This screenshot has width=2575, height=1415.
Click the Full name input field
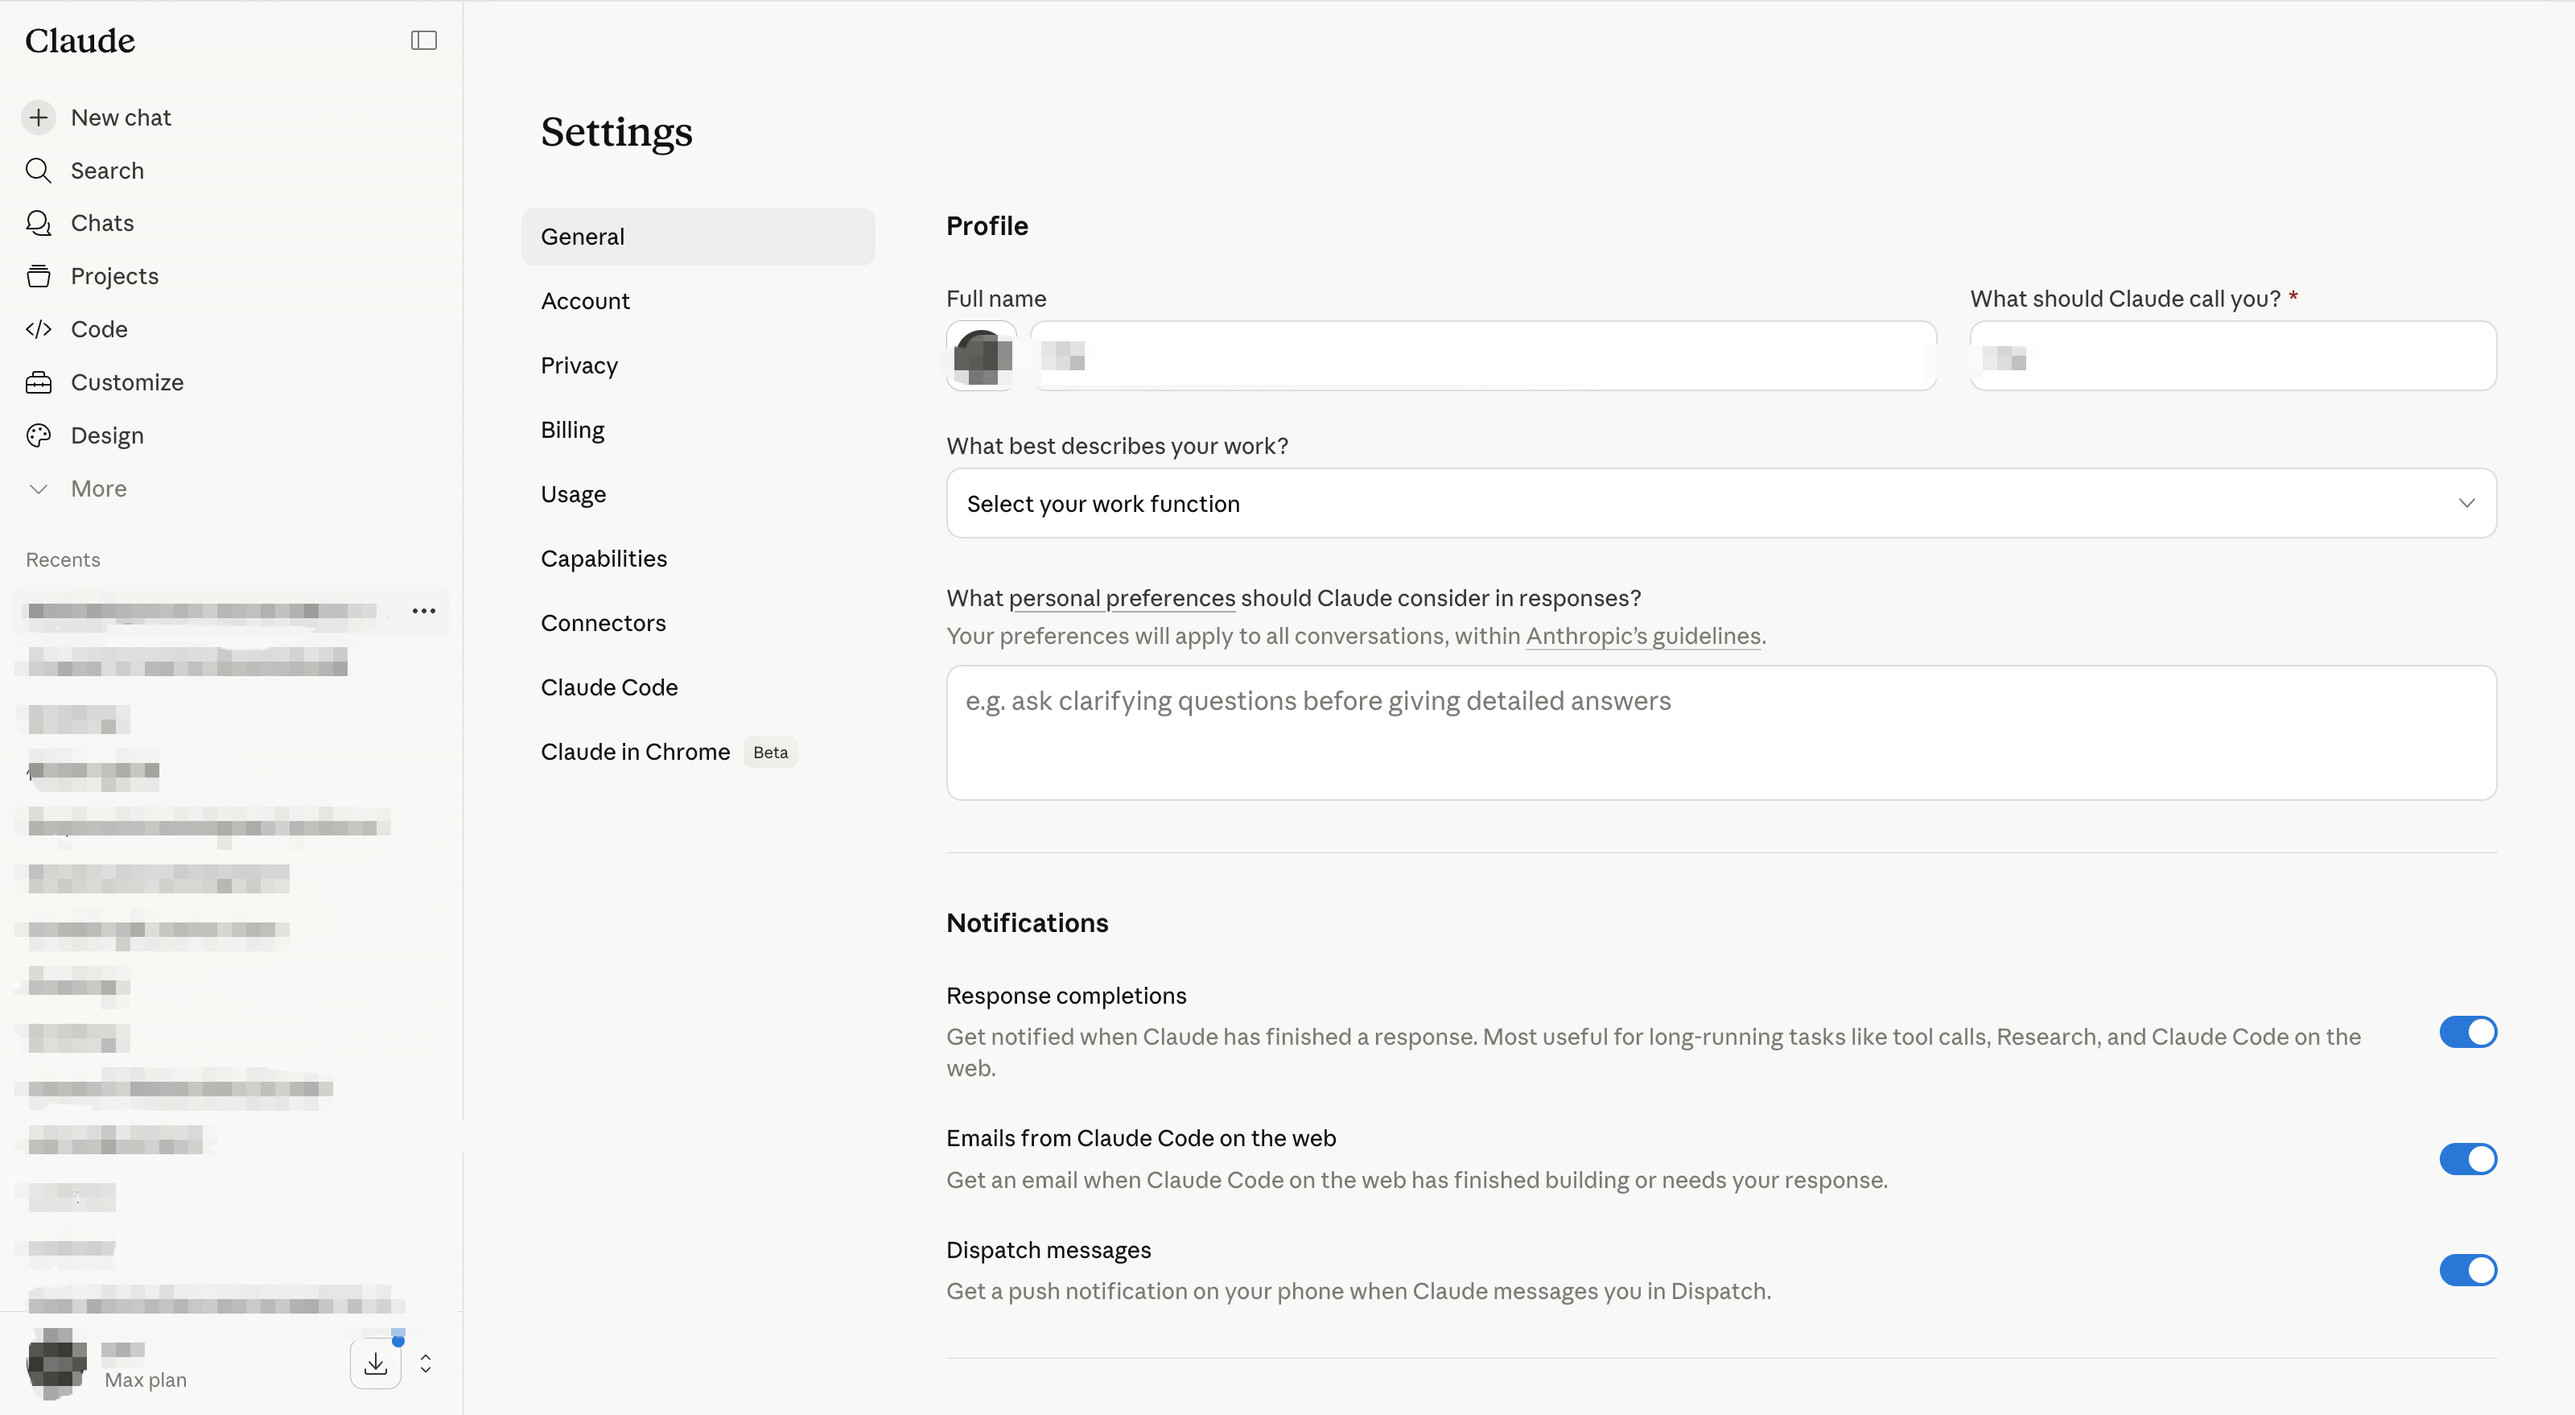pyautogui.click(x=1484, y=356)
